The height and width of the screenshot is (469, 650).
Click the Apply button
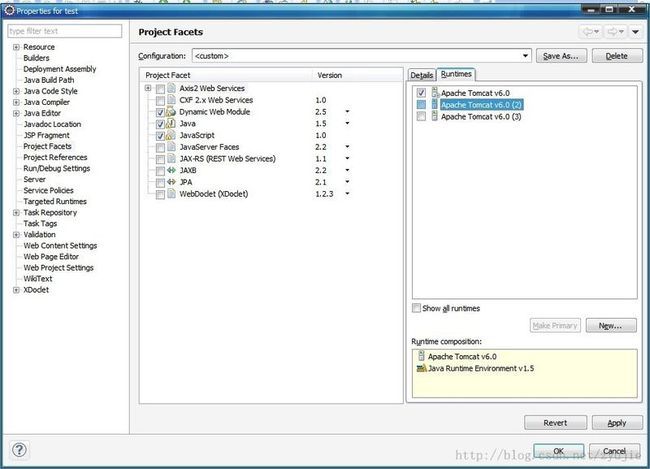click(x=617, y=423)
